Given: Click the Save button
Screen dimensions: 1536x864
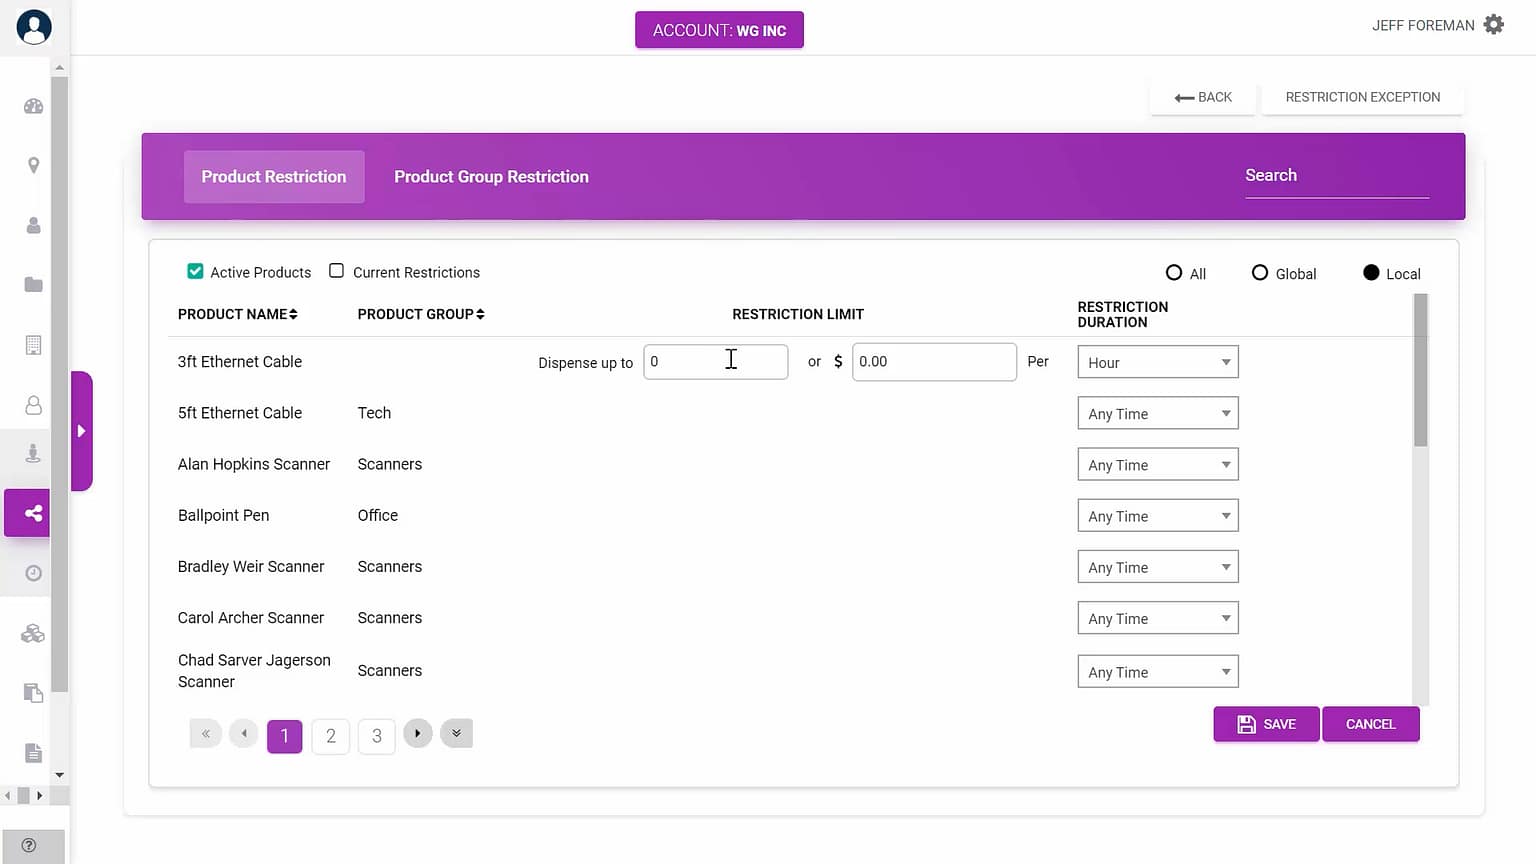Looking at the screenshot, I should click(1266, 724).
